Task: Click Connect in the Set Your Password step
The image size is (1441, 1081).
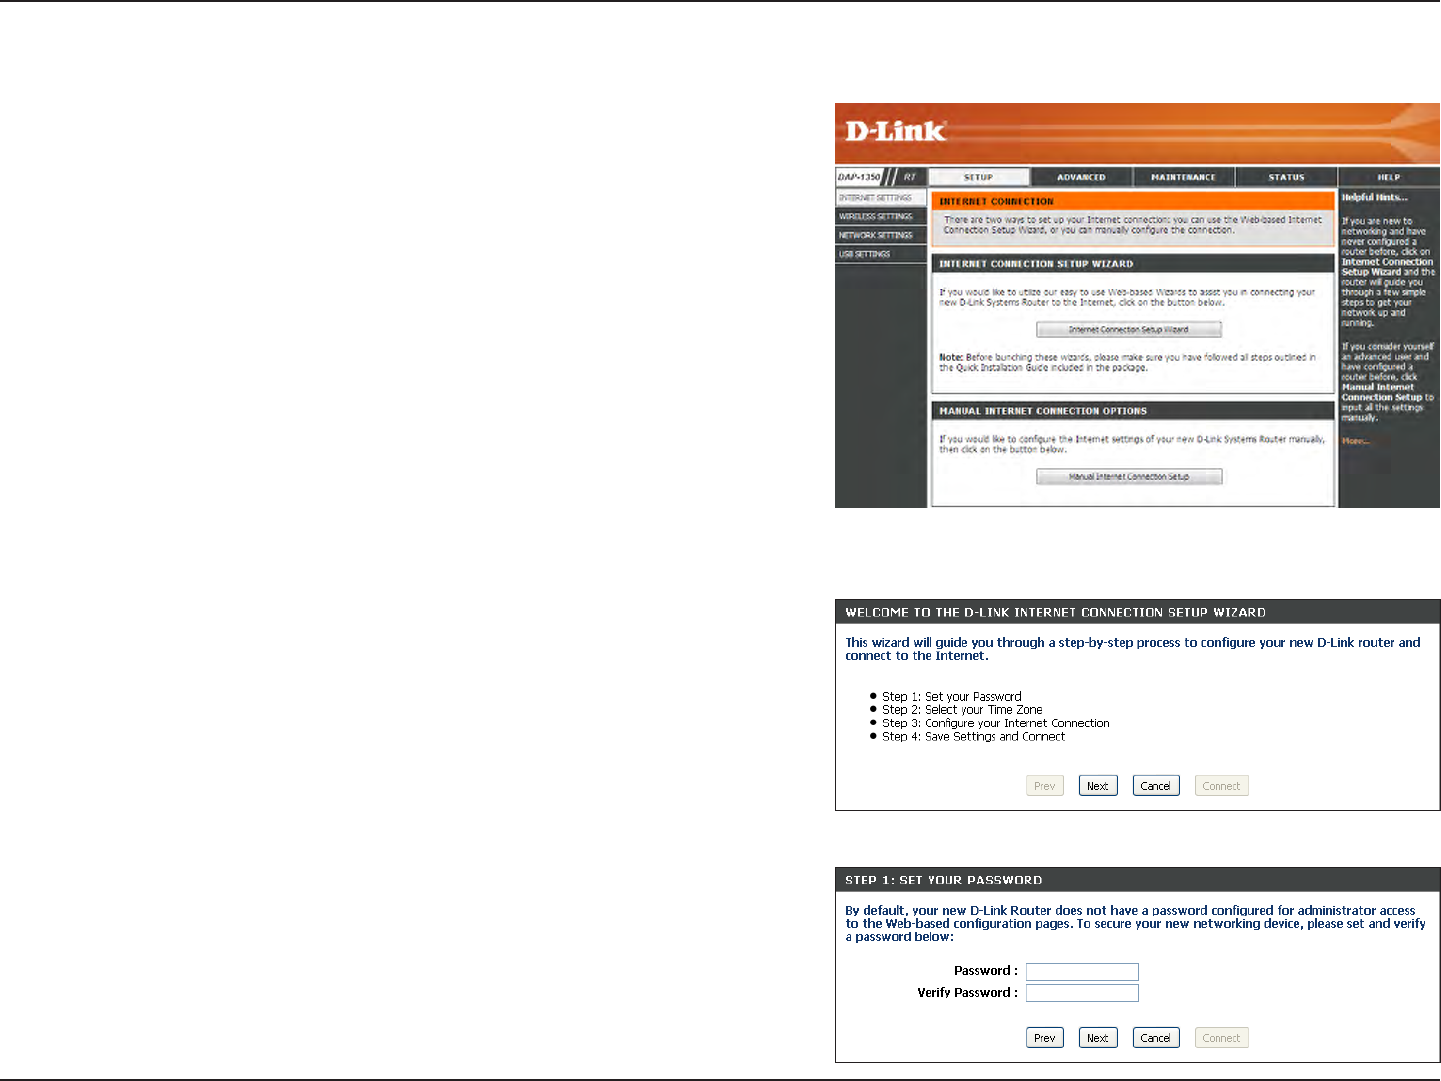Action: click(1222, 1038)
